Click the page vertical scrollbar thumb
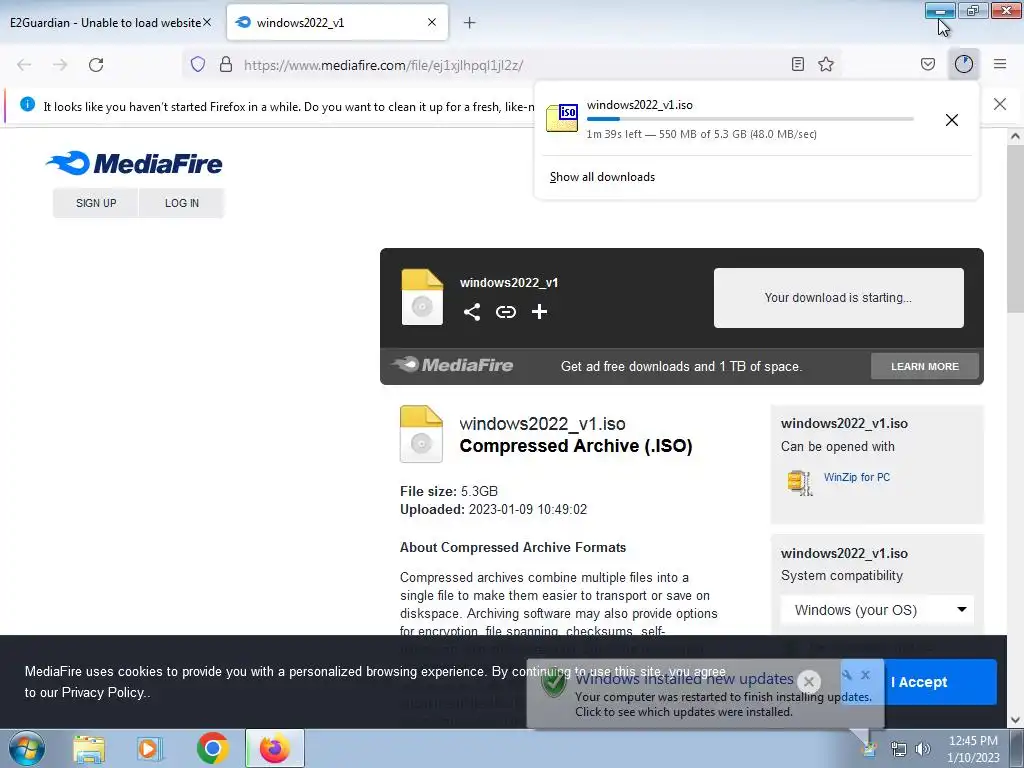This screenshot has height=768, width=1024. click(1014, 229)
